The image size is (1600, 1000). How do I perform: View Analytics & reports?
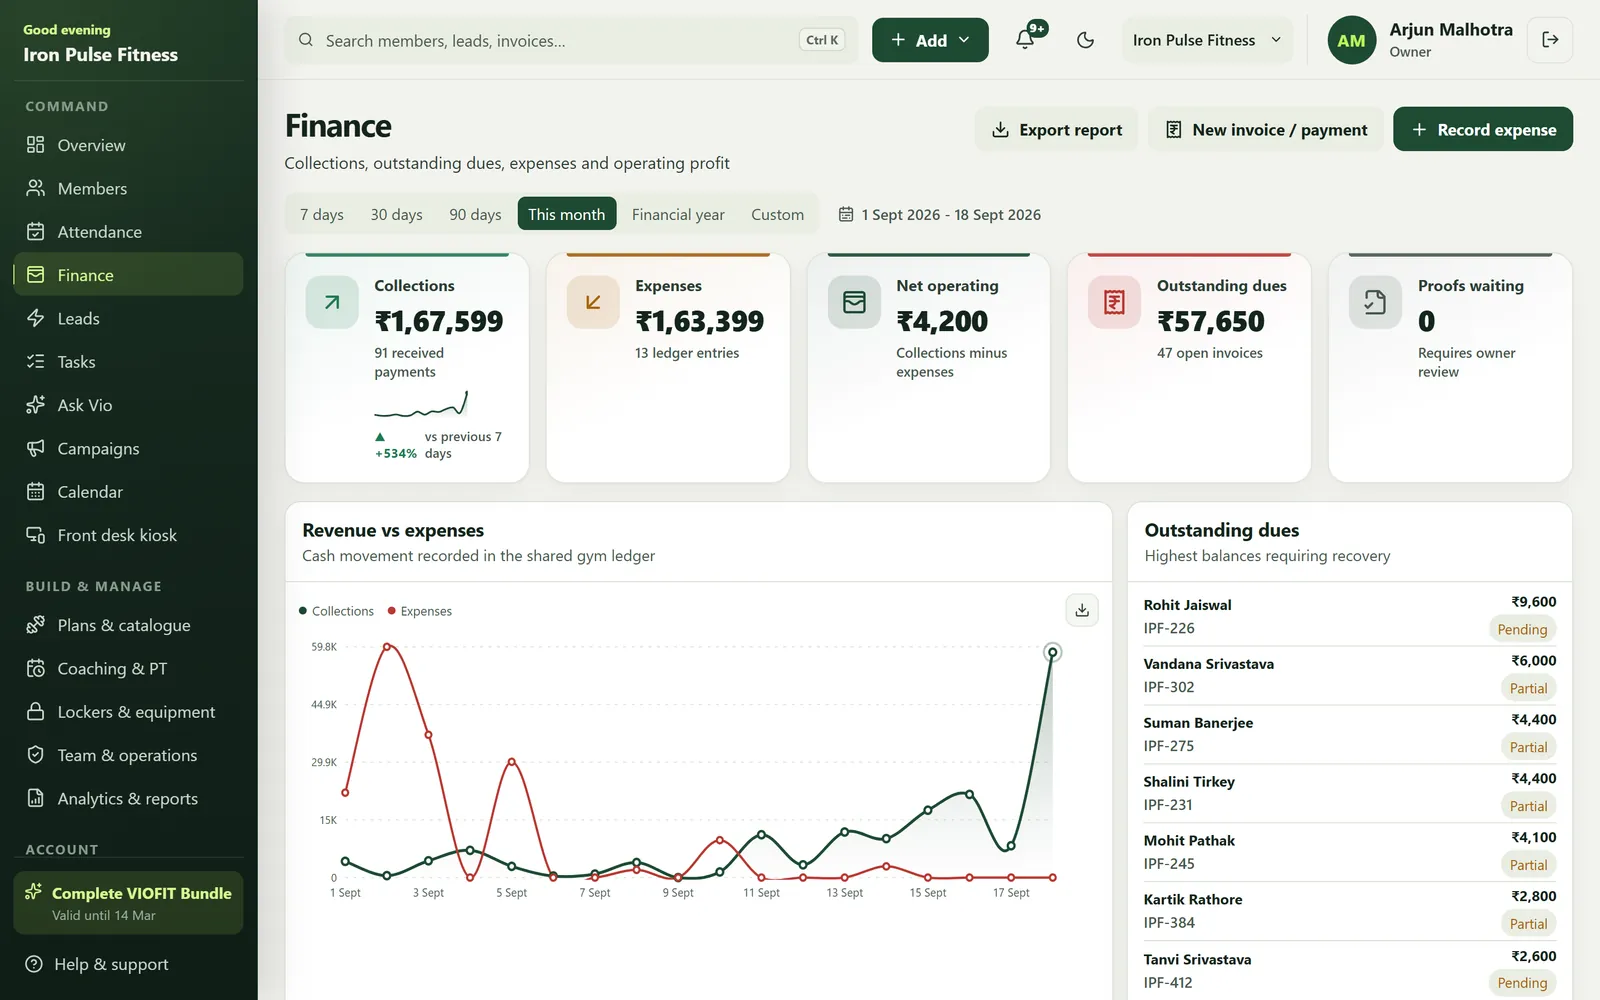coord(128,798)
